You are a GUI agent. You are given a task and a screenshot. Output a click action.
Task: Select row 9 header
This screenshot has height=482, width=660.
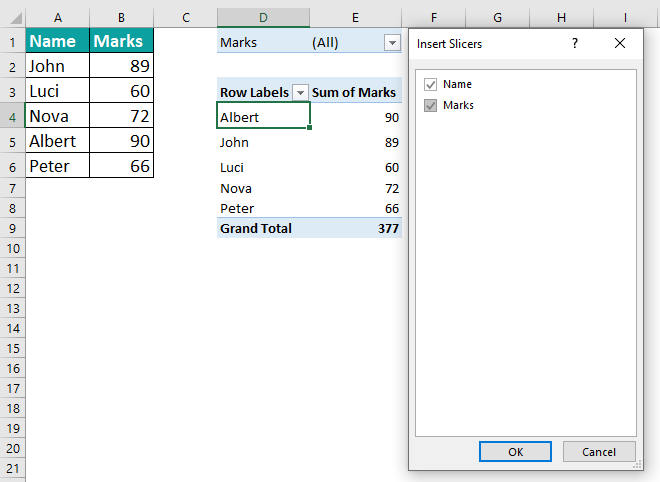coord(13,228)
